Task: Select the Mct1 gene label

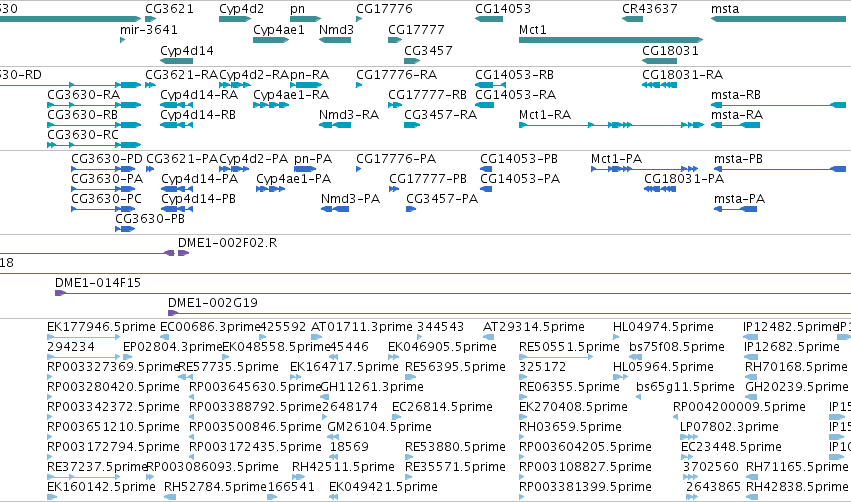Action: [532, 29]
